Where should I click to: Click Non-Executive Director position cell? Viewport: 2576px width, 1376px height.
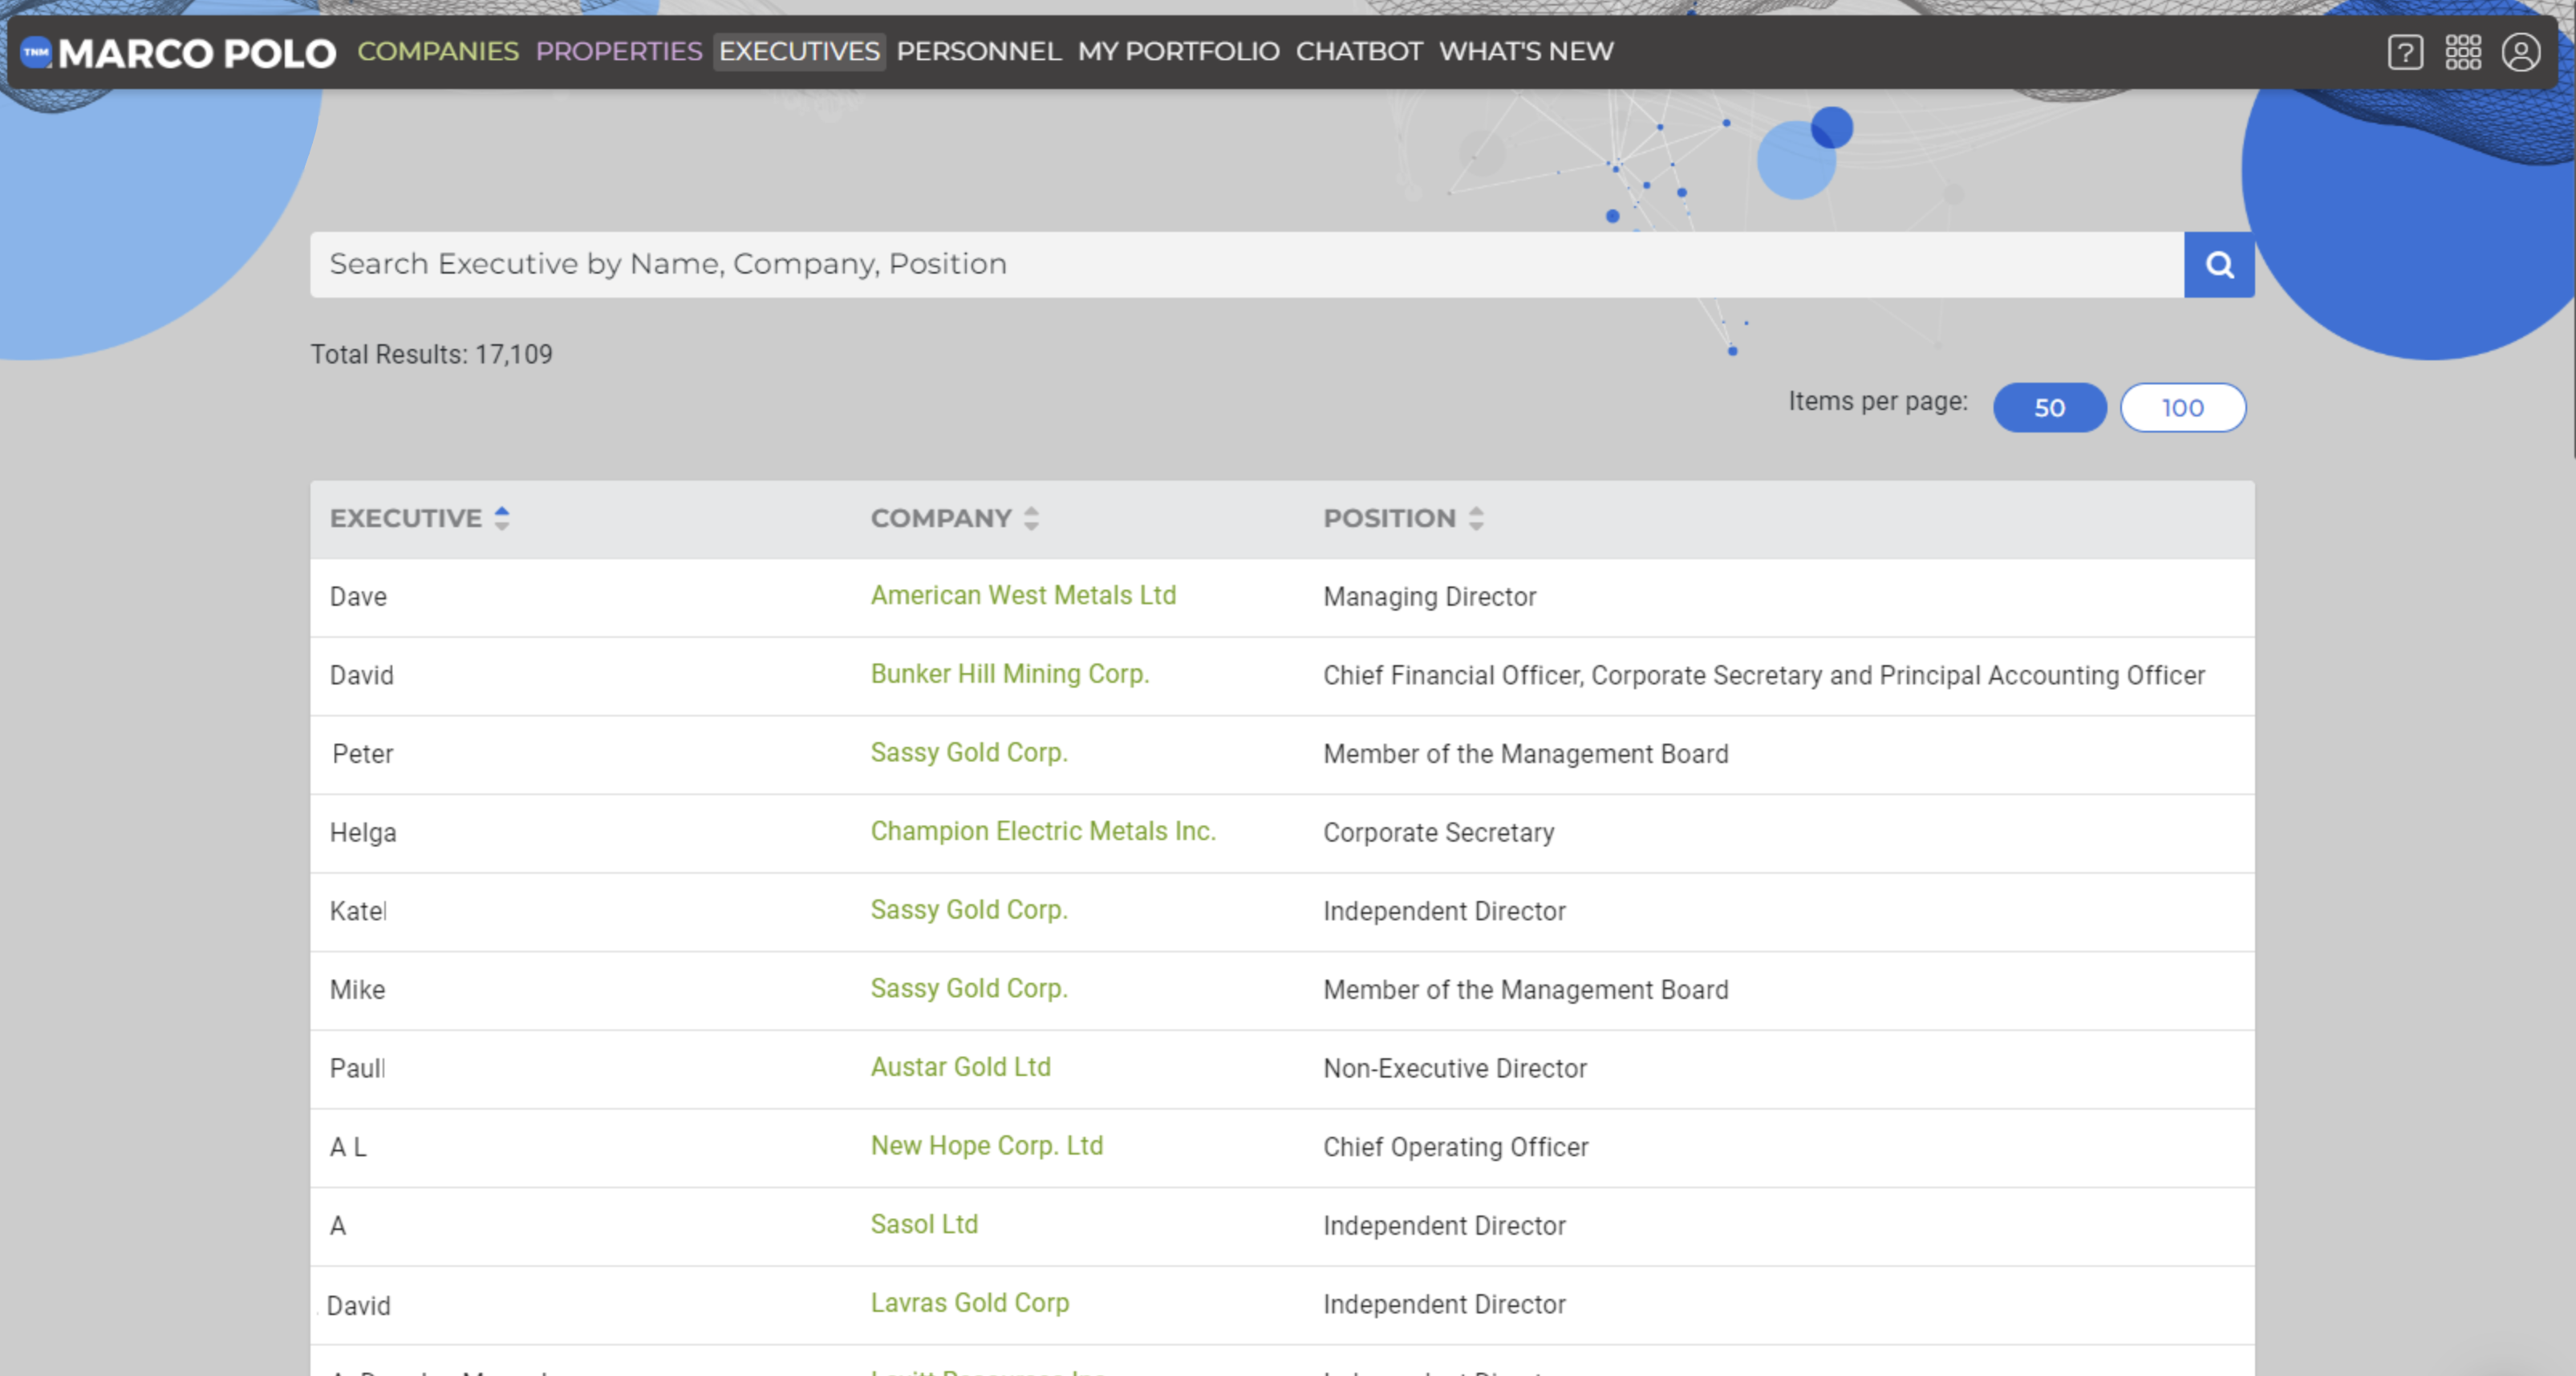pyautogui.click(x=1454, y=1069)
